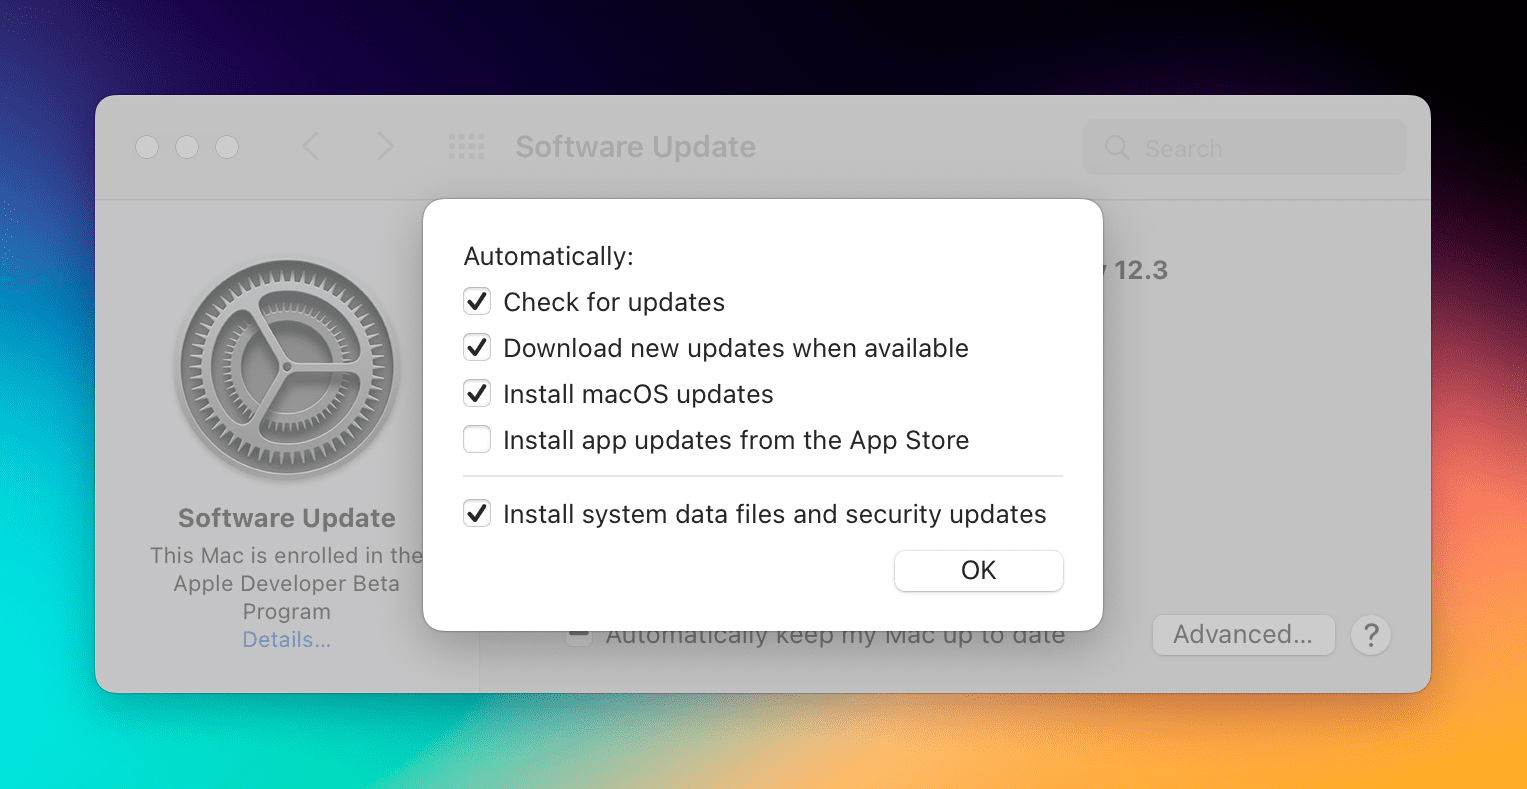Click the yellow minimize window button
Image resolution: width=1527 pixels, height=789 pixels.
pos(187,147)
